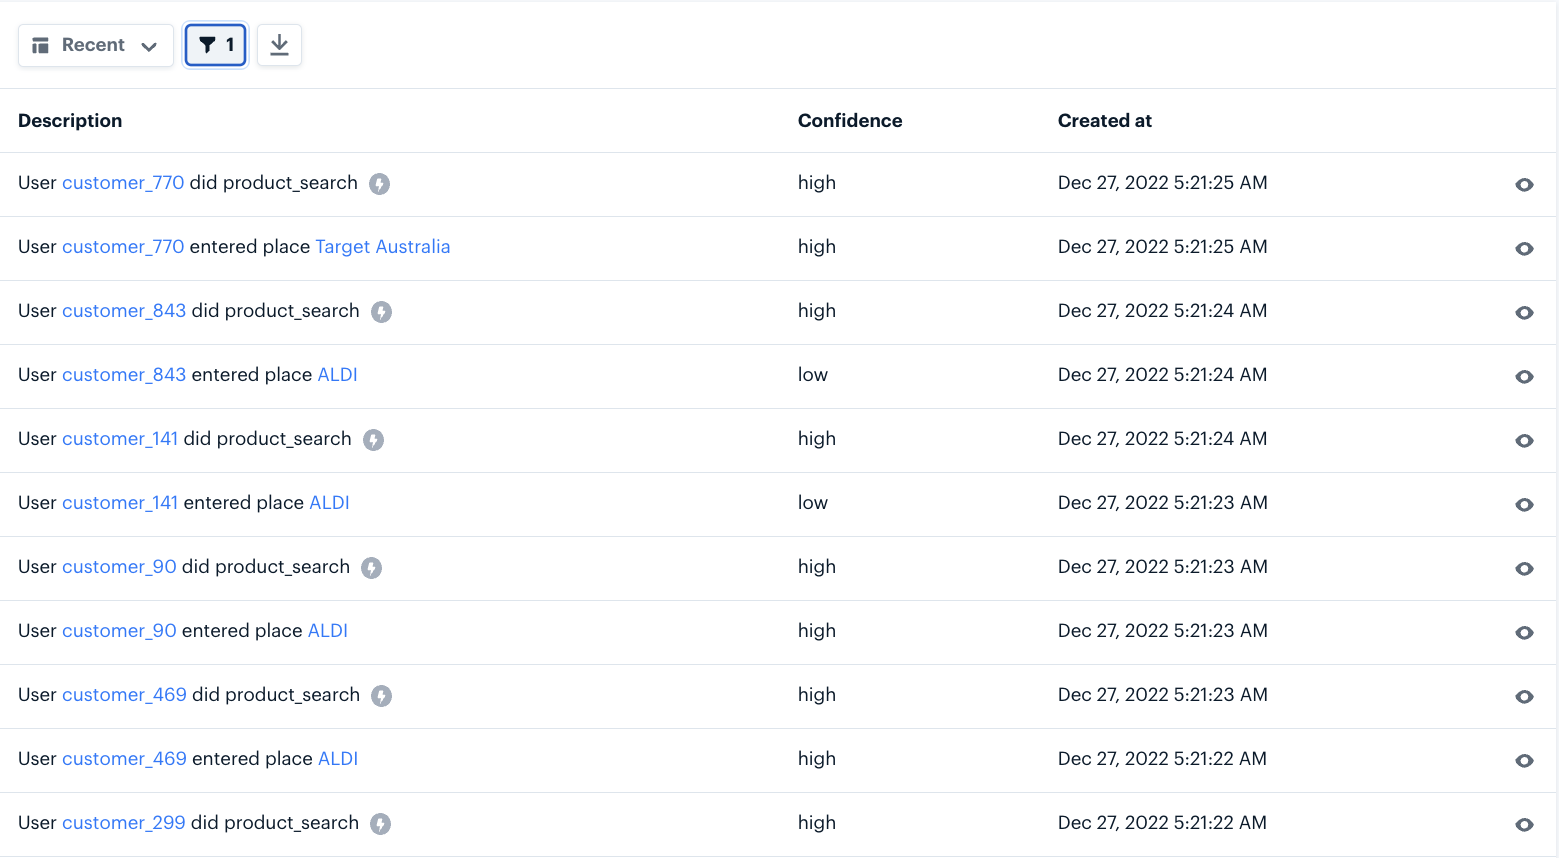This screenshot has width=1559, height=858.
Task: Click the Created at column header
Action: tap(1104, 120)
